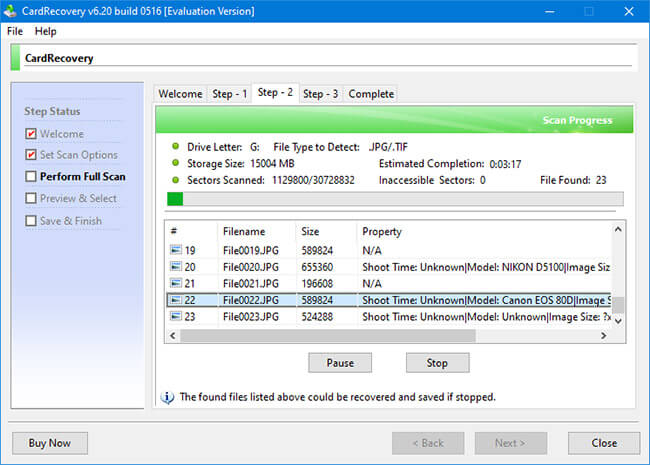Pause the running scan

pyautogui.click(x=339, y=362)
